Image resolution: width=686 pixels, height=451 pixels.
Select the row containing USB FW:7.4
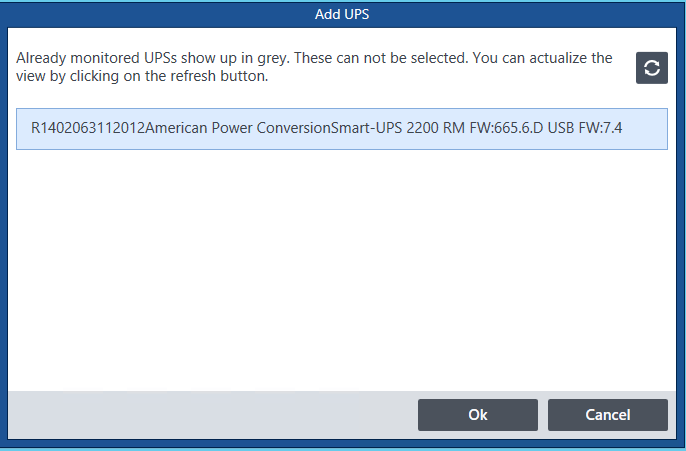pyautogui.click(x=342, y=129)
